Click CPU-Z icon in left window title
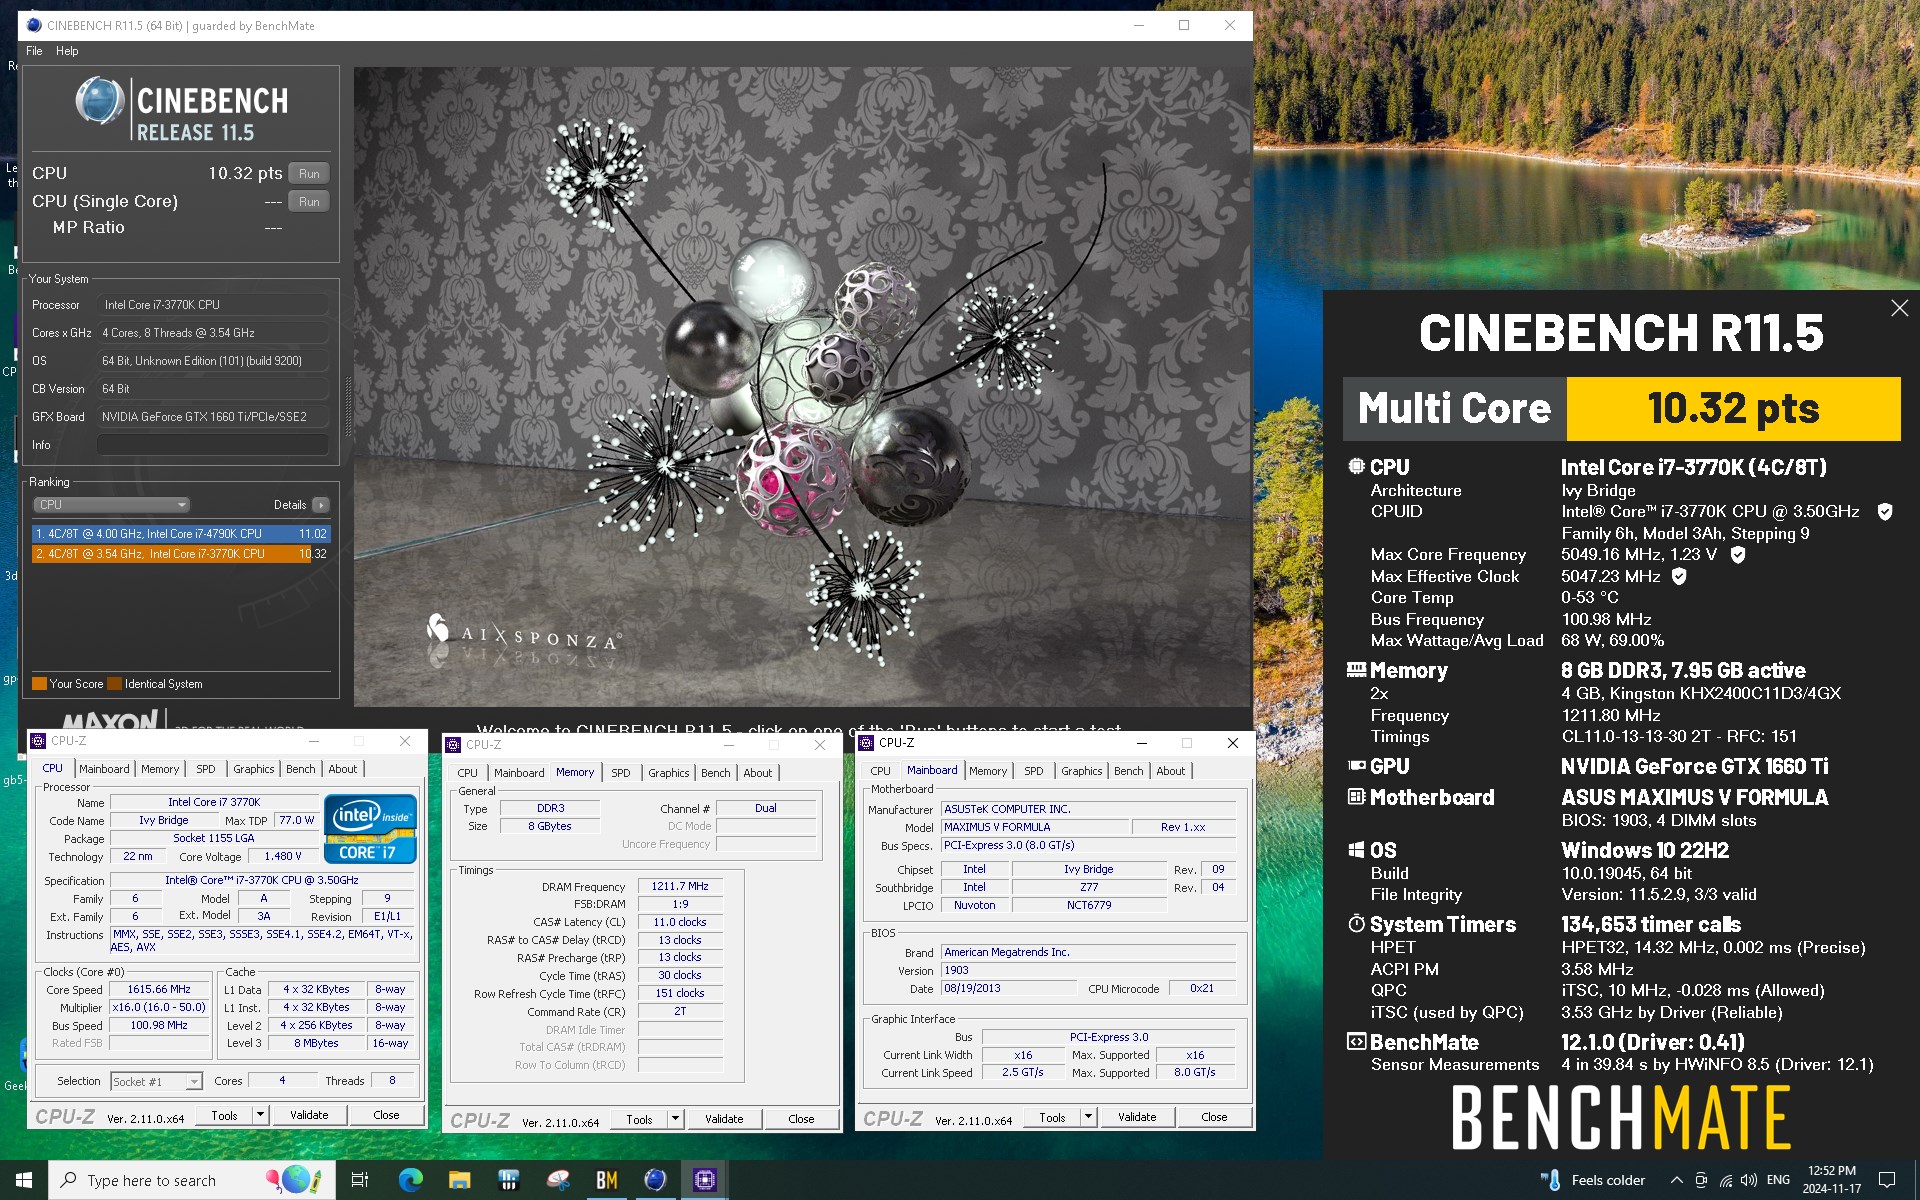1920x1200 pixels. pyautogui.click(x=39, y=741)
